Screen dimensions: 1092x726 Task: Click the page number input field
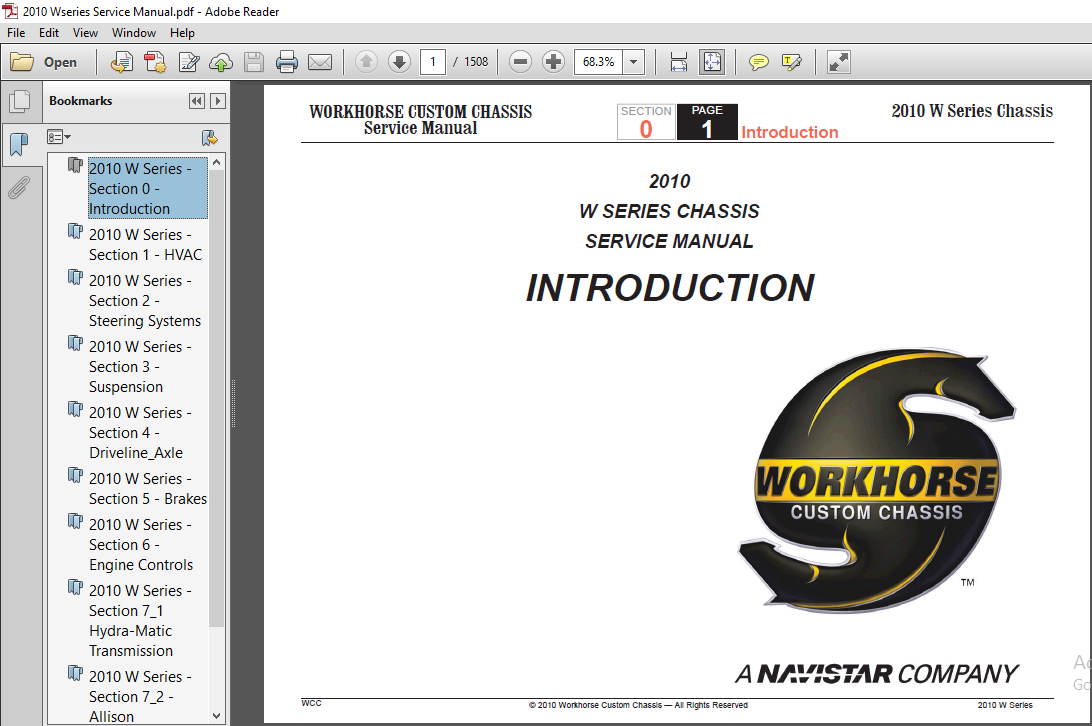coord(432,62)
